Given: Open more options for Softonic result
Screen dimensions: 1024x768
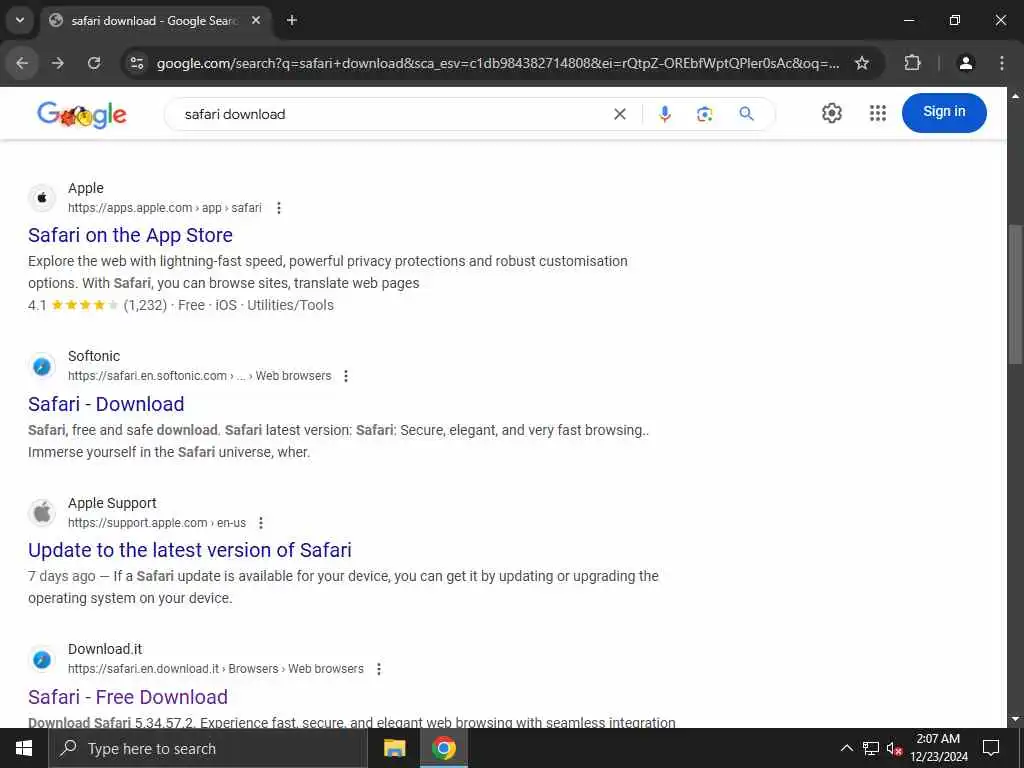Looking at the screenshot, I should 346,376.
